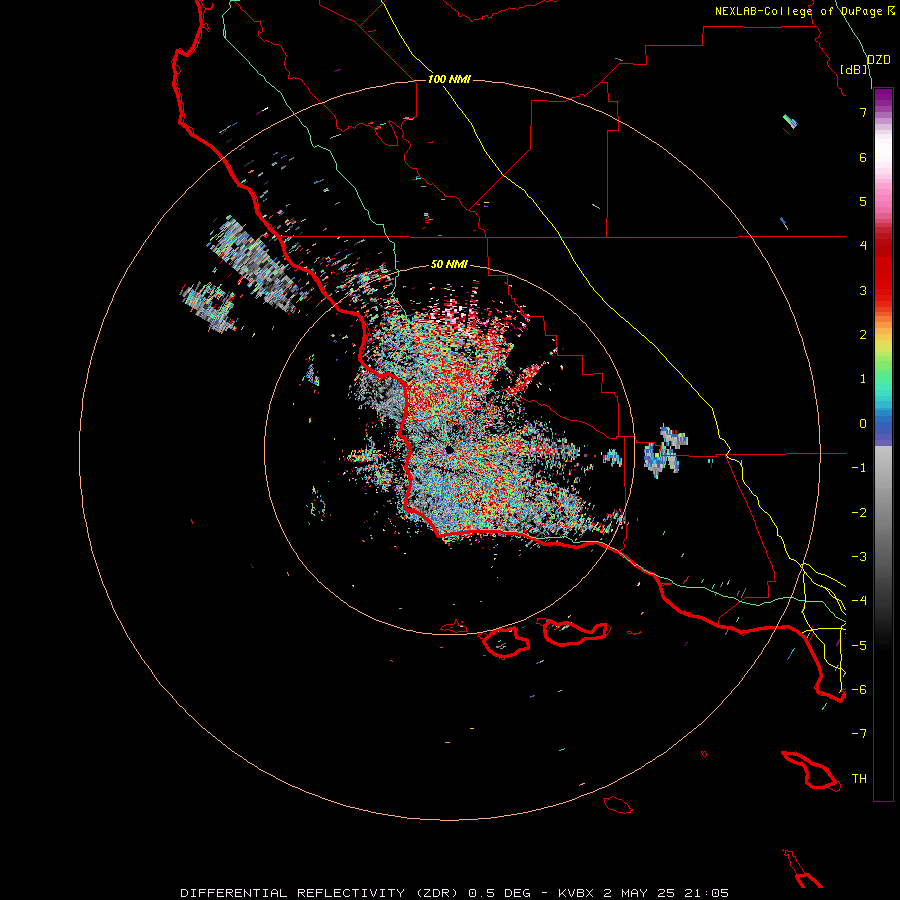Click the -5 value on color scale
Viewport: 900px width, 900px height.
click(859, 645)
